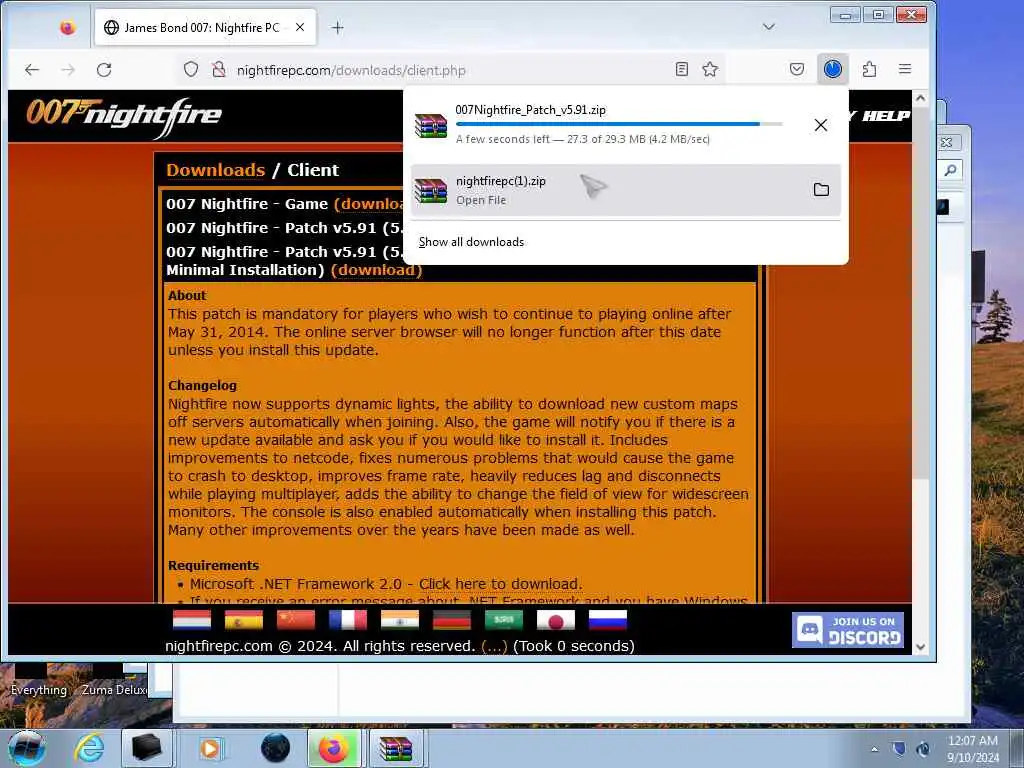Viewport: 1024px width, 768px height.
Task: Click the forward navigation arrow
Action: (x=68, y=70)
